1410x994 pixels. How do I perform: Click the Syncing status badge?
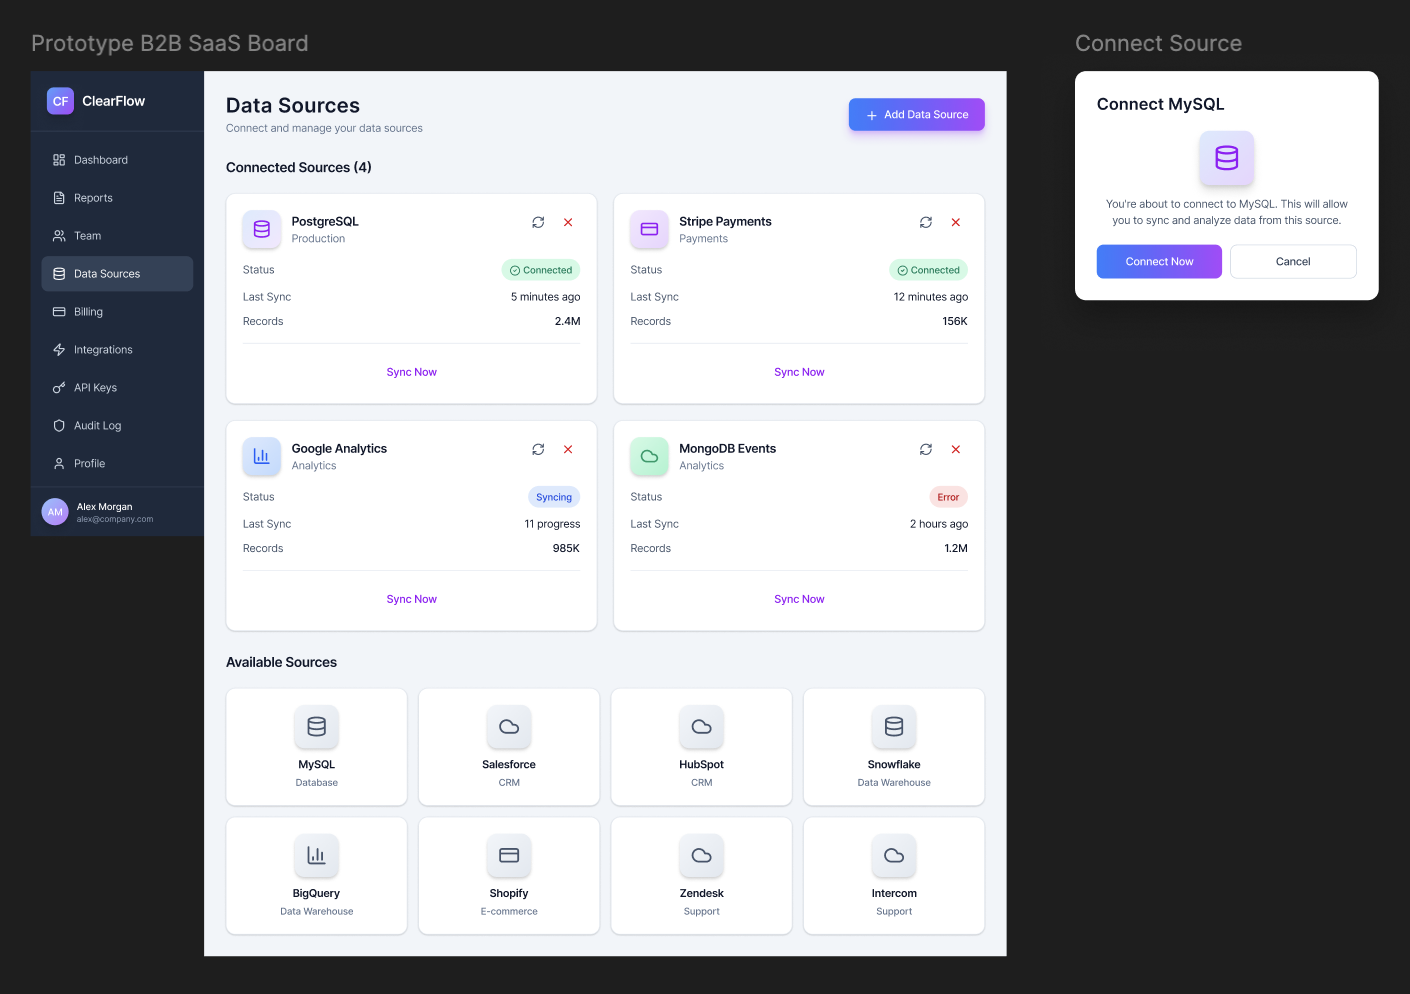(x=554, y=497)
